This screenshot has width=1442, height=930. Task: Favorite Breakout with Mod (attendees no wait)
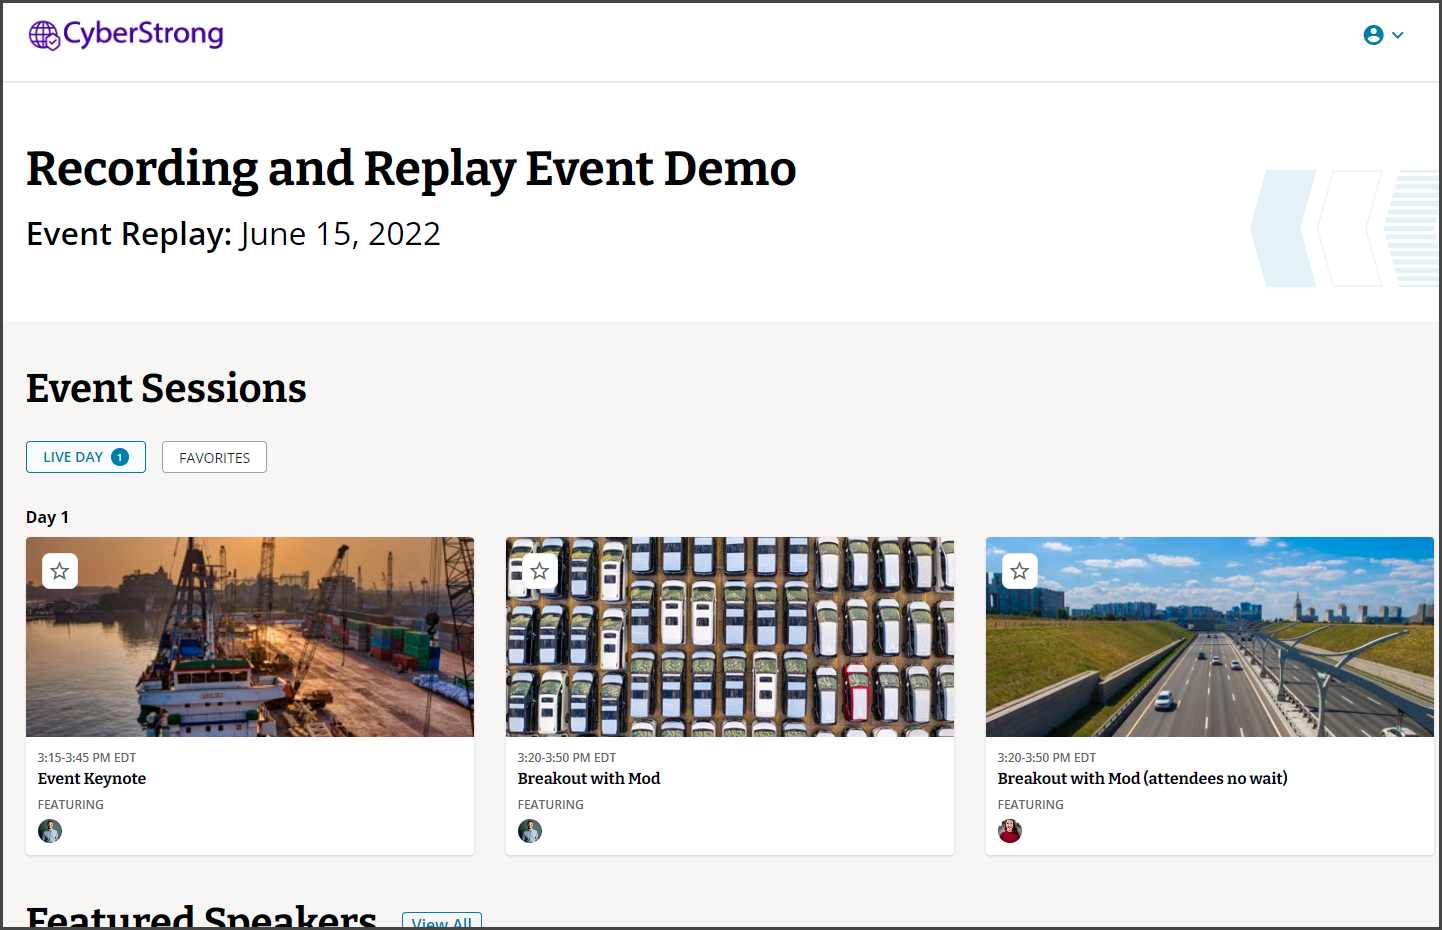(x=1020, y=571)
